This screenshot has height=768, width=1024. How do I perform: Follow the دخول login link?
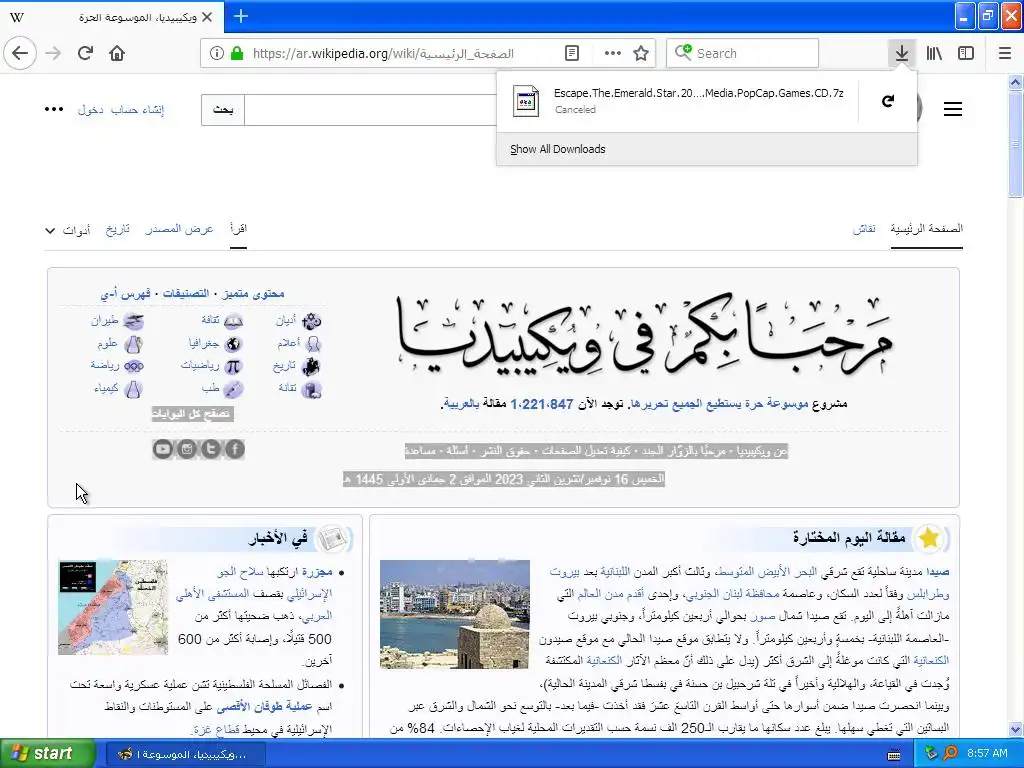[91, 110]
